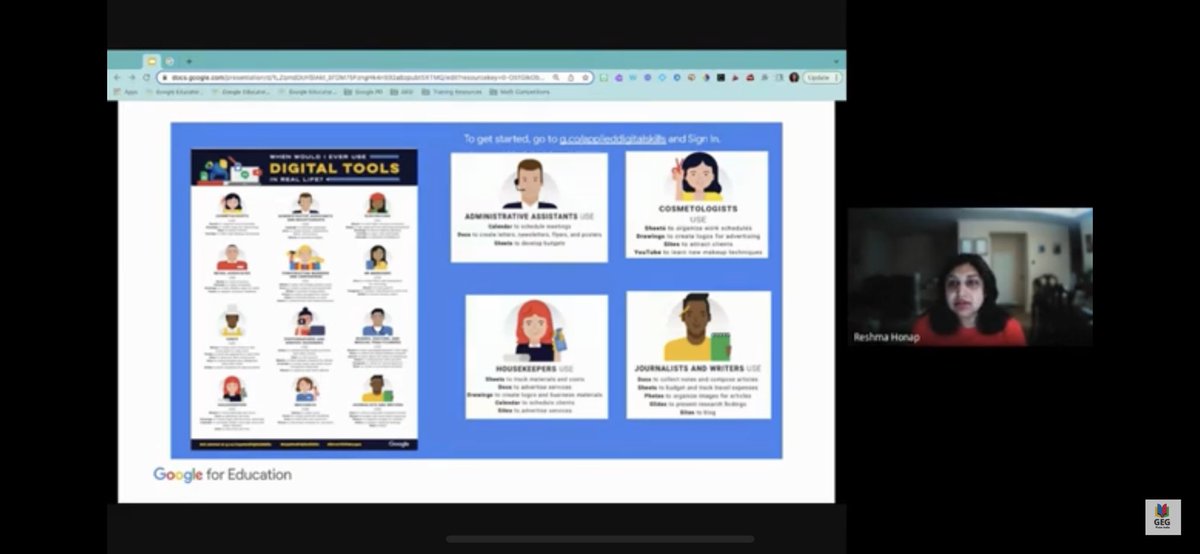Click "YouTube to learn new makeup techniques" text
This screenshot has height=554, width=1200.
tap(698, 252)
